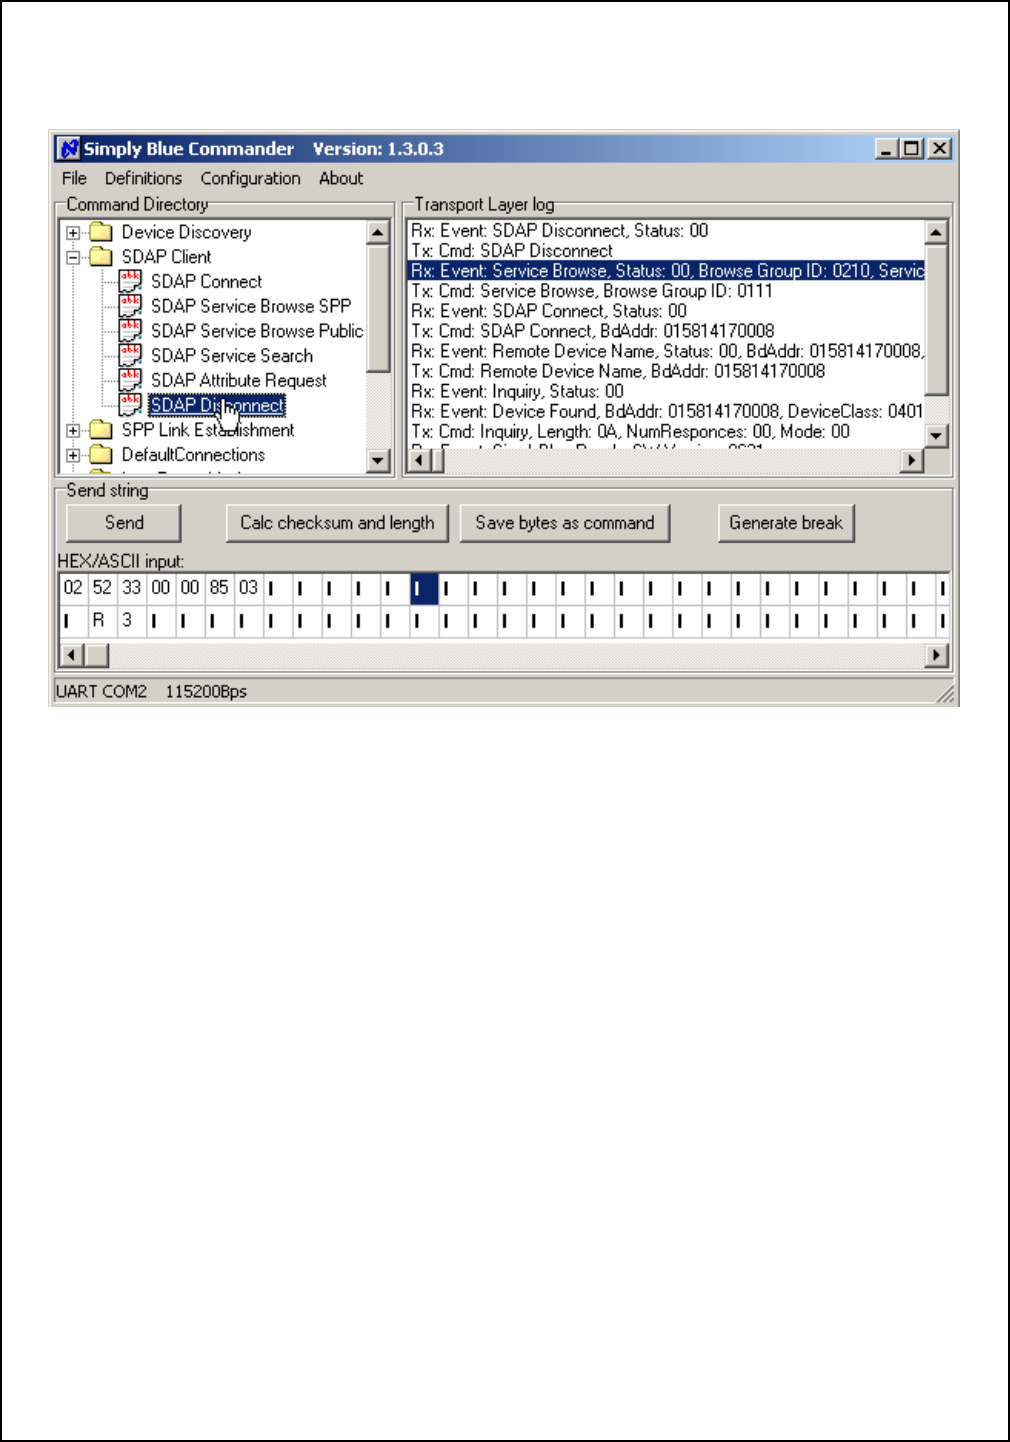
Task: Select the SDAP Service Search icon
Action: pyautogui.click(x=130, y=356)
